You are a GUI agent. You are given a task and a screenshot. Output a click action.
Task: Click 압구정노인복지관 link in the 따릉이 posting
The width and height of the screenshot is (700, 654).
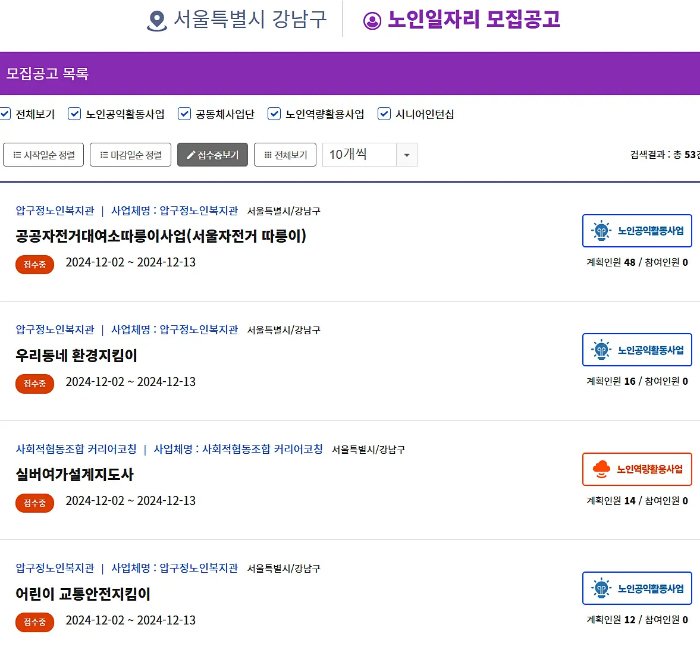point(55,210)
